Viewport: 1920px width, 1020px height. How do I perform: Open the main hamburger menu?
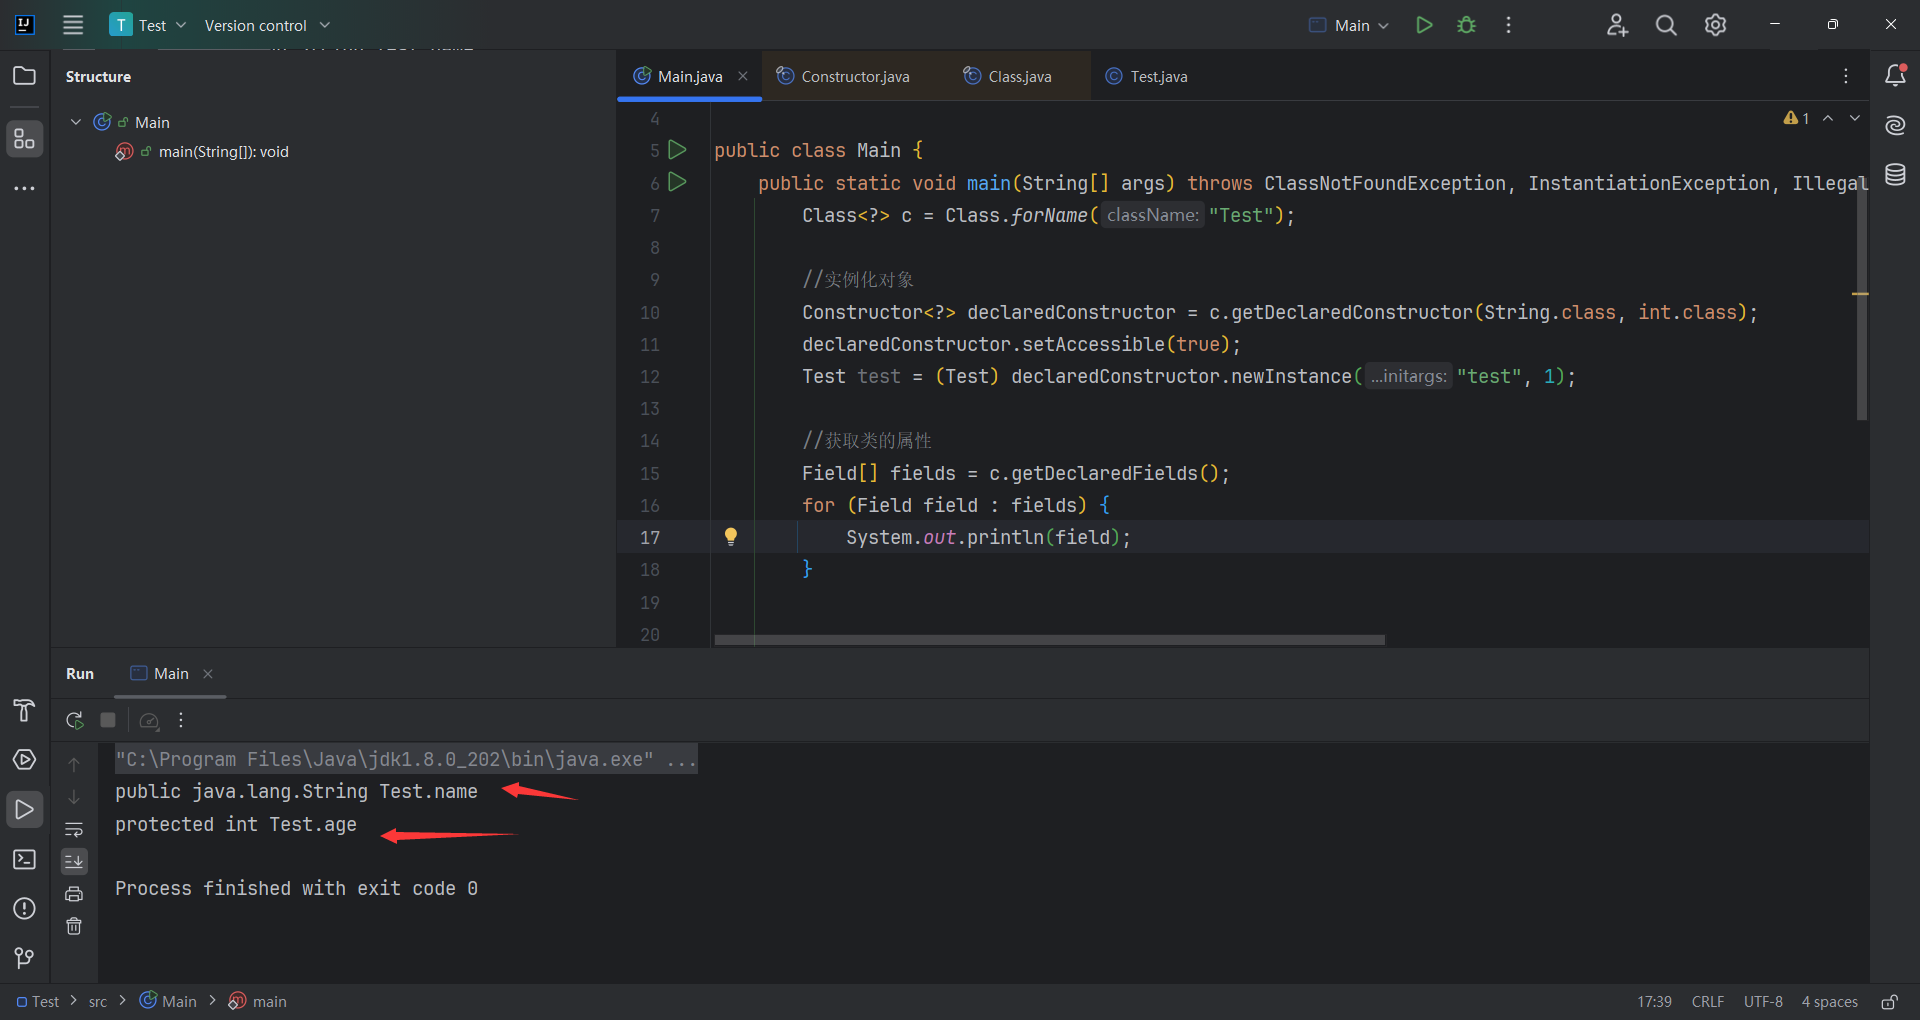pyautogui.click(x=73, y=25)
